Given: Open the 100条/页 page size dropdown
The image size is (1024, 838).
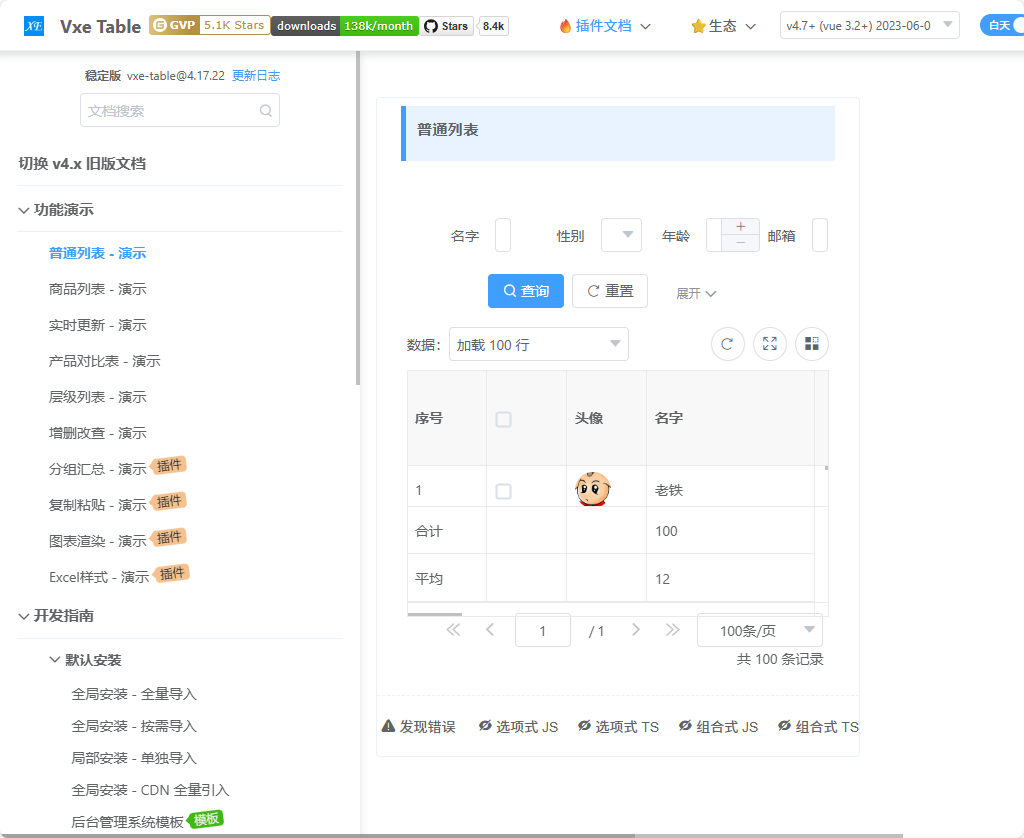Looking at the screenshot, I should point(759,631).
